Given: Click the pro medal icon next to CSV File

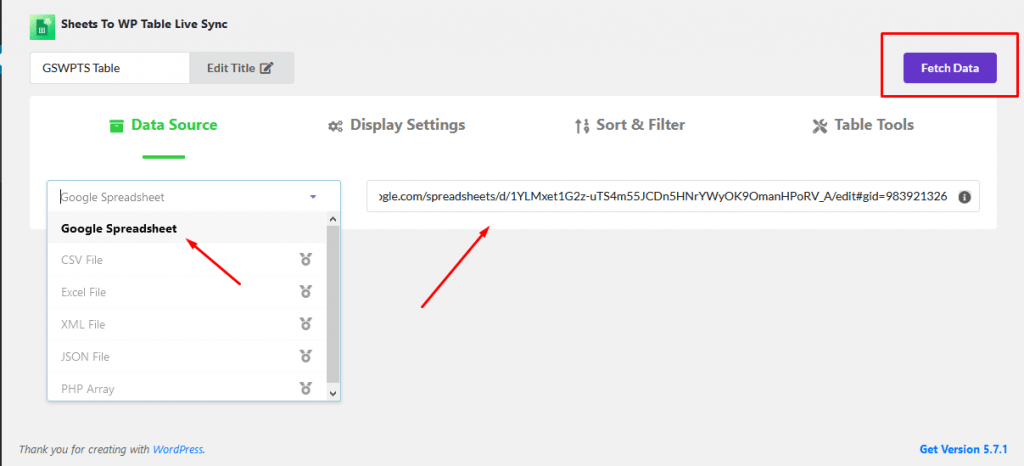Looking at the screenshot, I should [x=305, y=260].
